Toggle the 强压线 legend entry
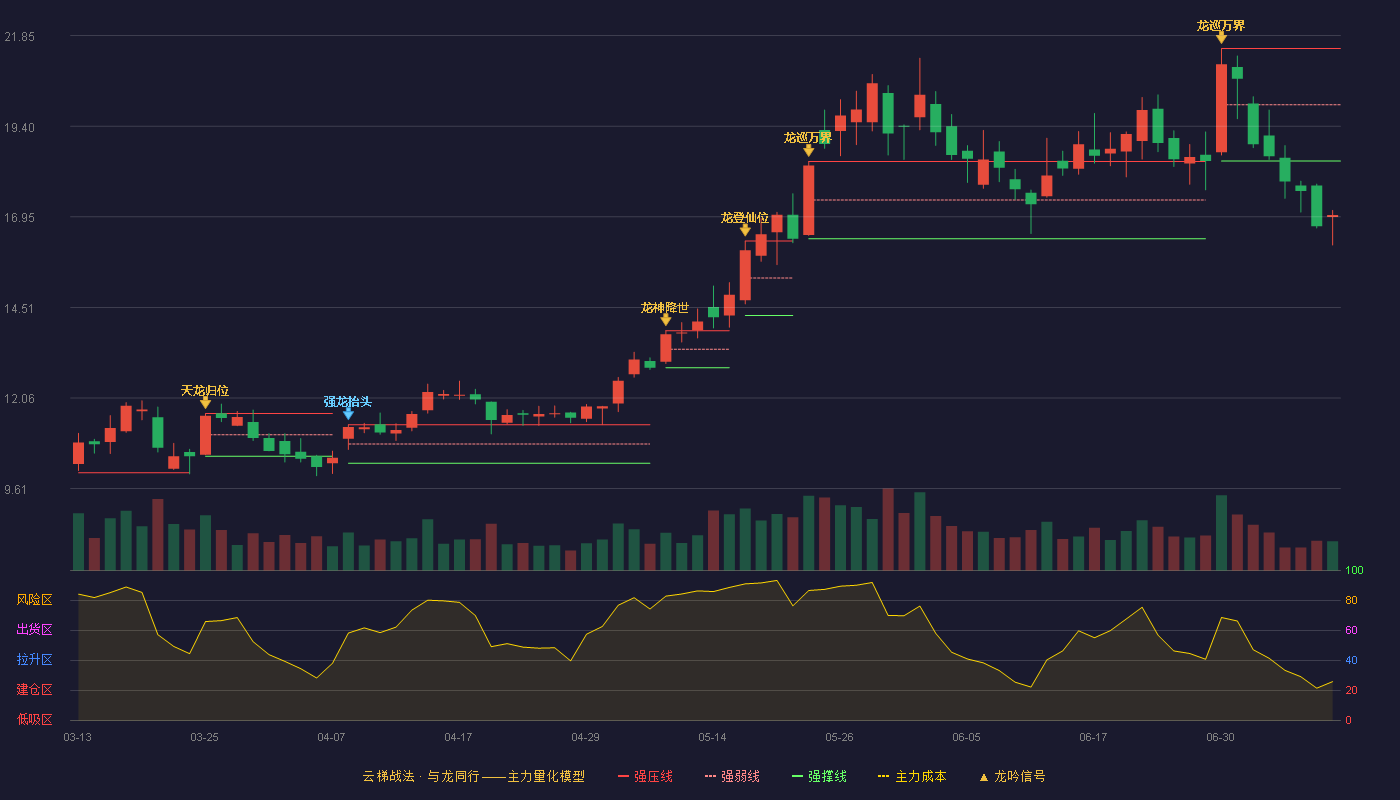This screenshot has width=1400, height=800. [x=645, y=776]
